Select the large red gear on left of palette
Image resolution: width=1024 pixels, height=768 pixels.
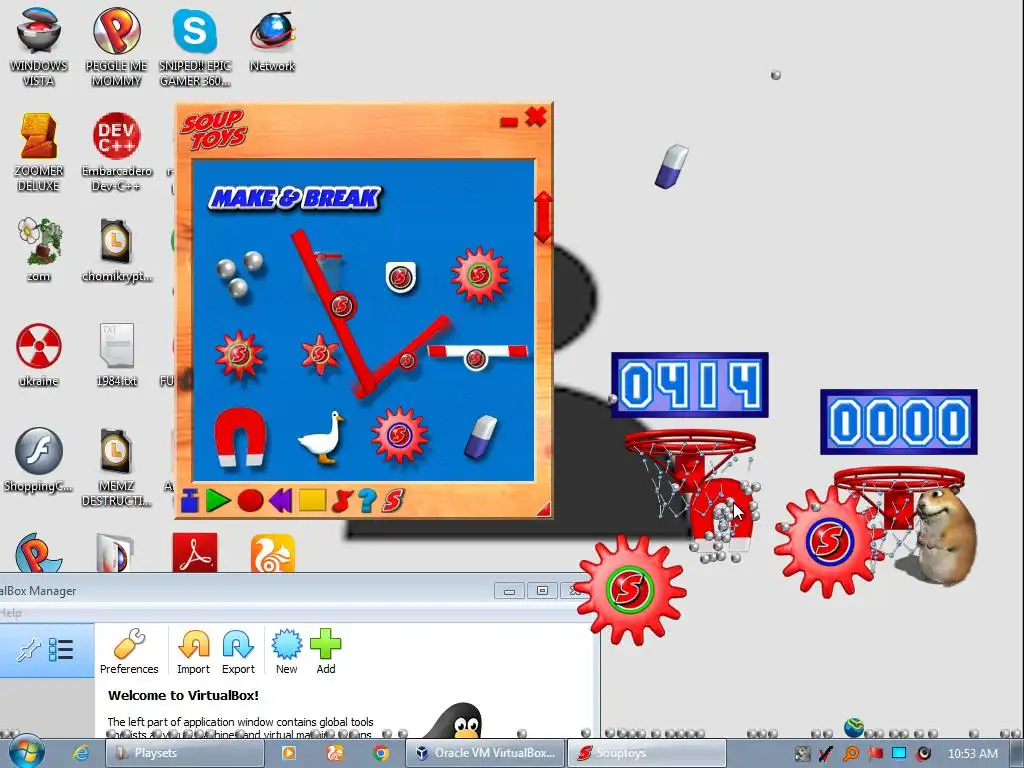click(239, 355)
